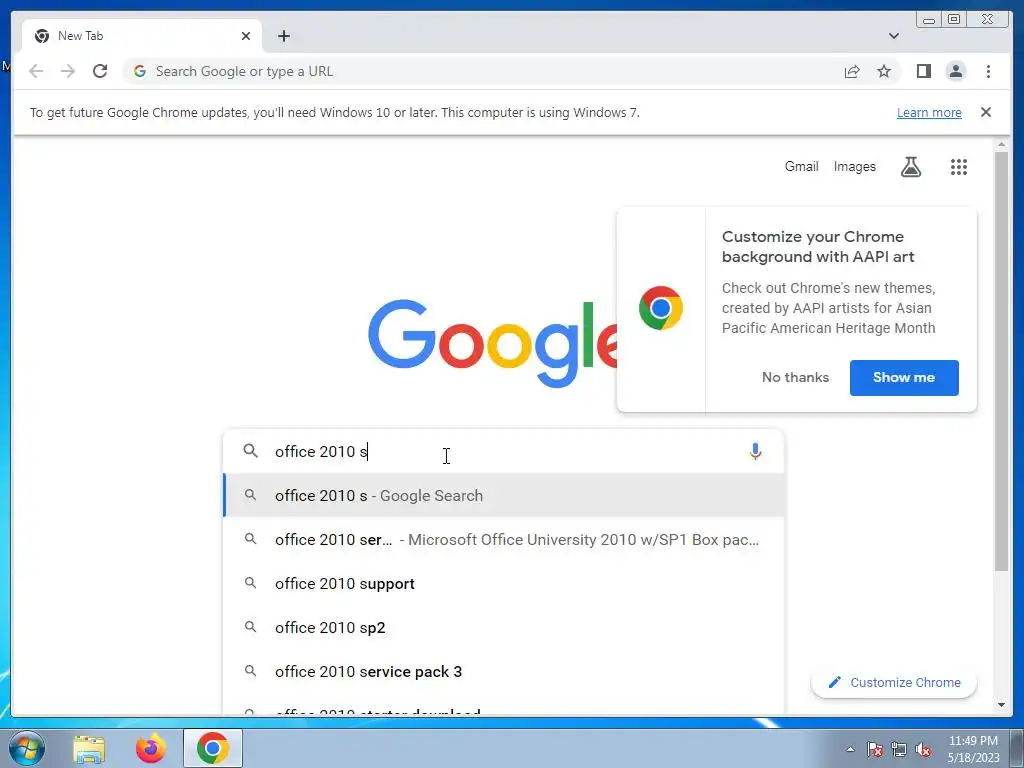Open Chrome's three-dot menu
Screen dimensions: 1024x768
click(x=988, y=71)
